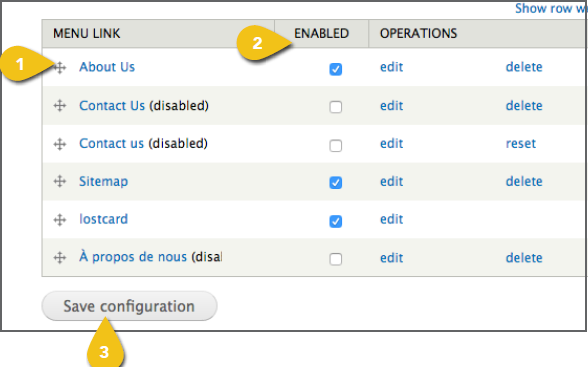
Task: Edit the Contact Us (disabled) link
Action: point(392,106)
